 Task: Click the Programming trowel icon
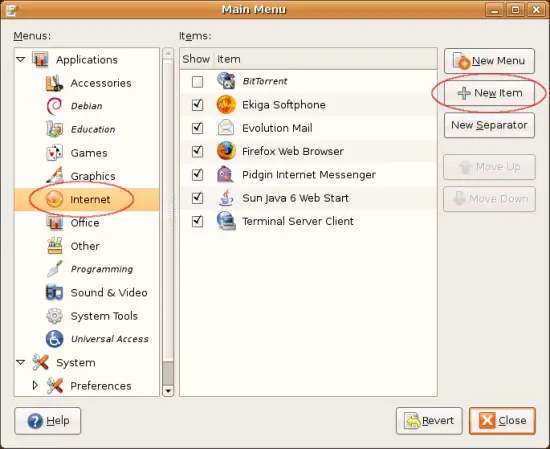pos(54,269)
